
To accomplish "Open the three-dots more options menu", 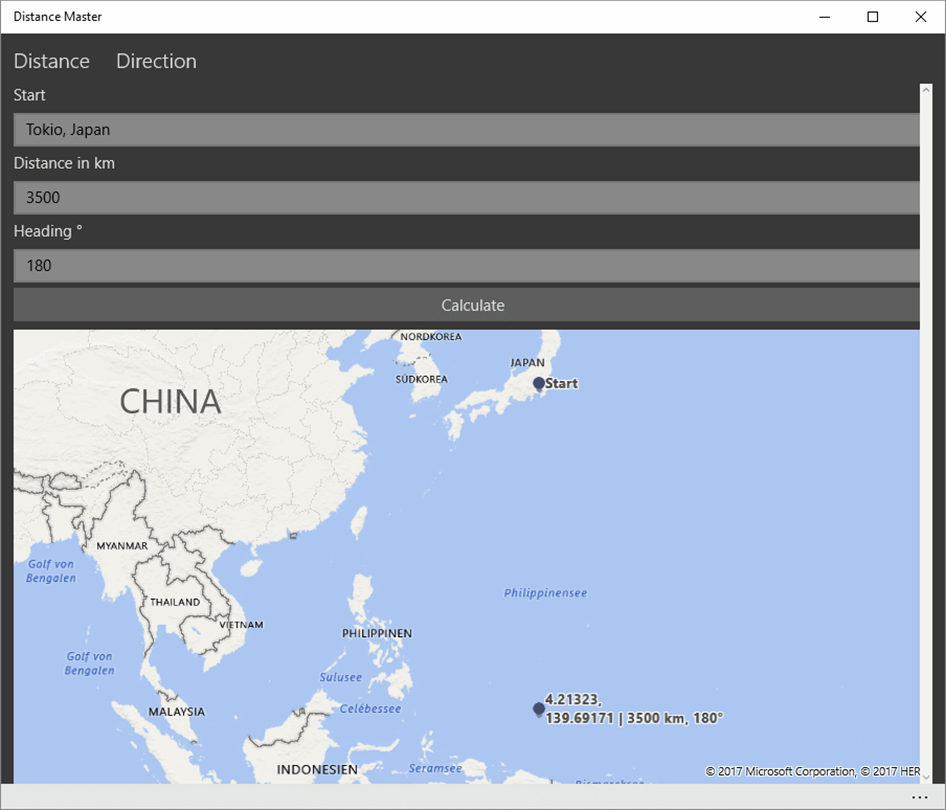I will coord(919,797).
